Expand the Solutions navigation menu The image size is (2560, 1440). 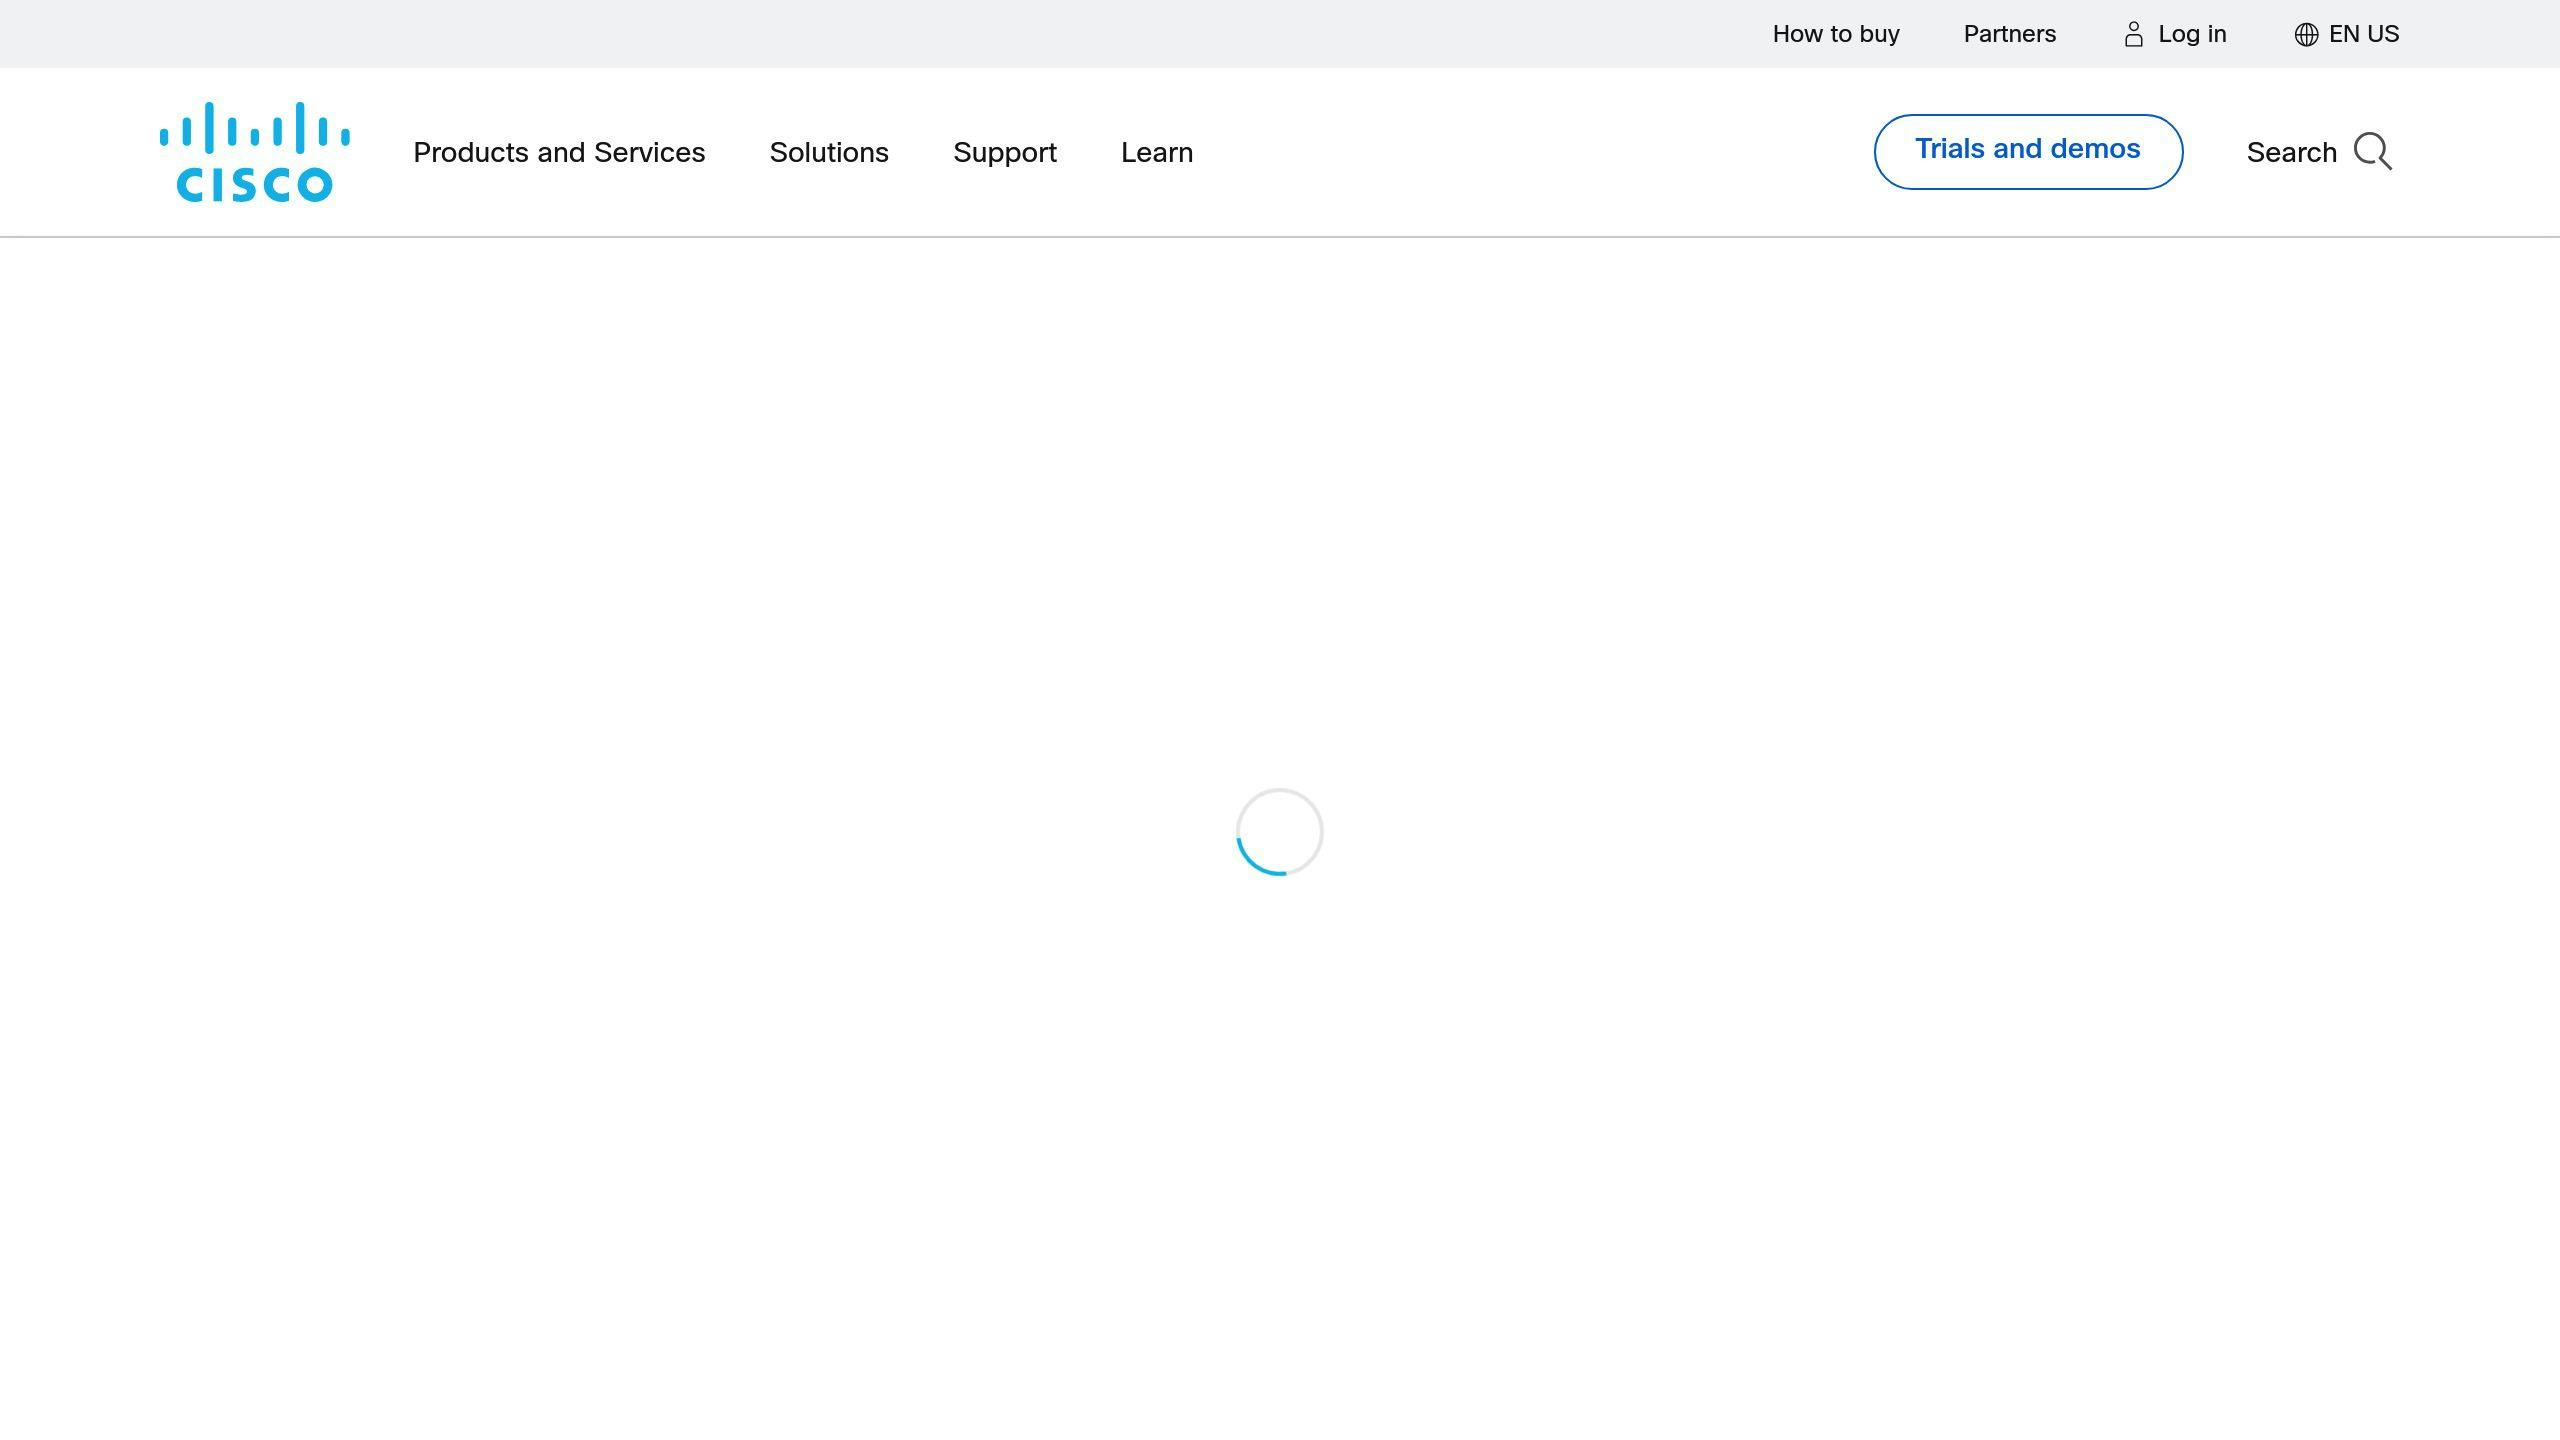point(828,151)
